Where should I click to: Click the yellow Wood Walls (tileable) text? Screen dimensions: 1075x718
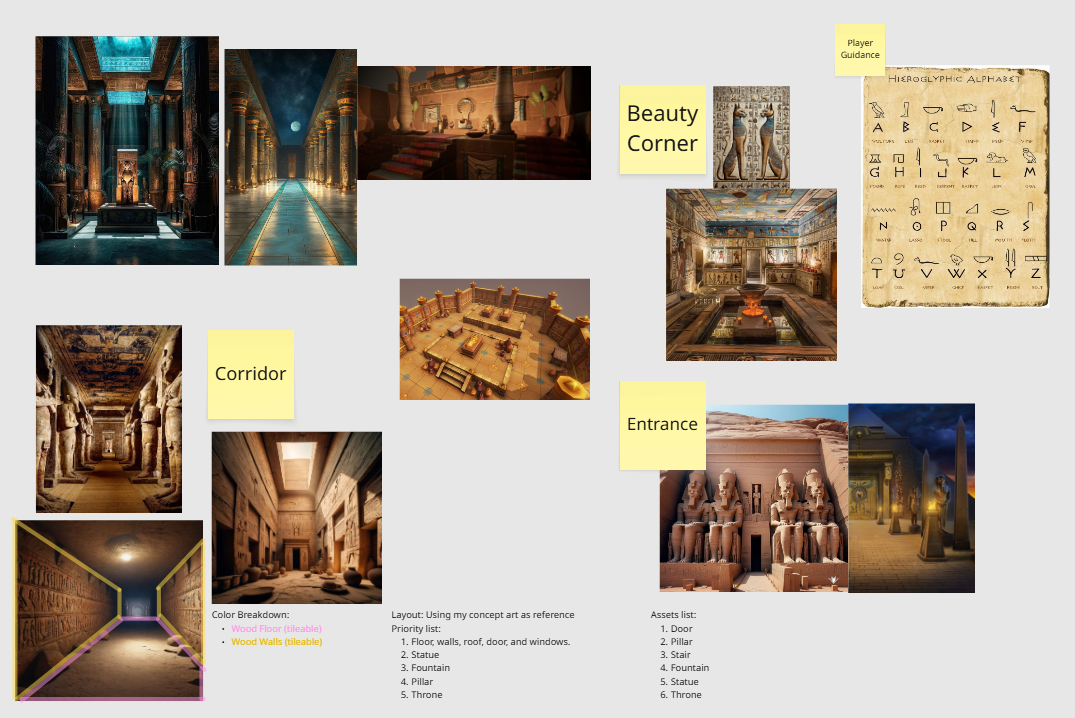(x=276, y=642)
